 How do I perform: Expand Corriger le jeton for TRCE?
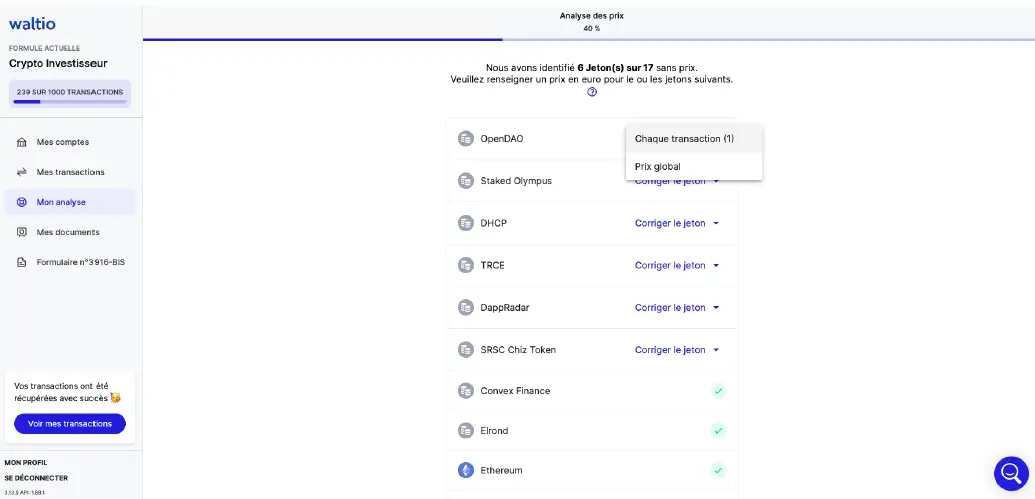tap(677, 265)
